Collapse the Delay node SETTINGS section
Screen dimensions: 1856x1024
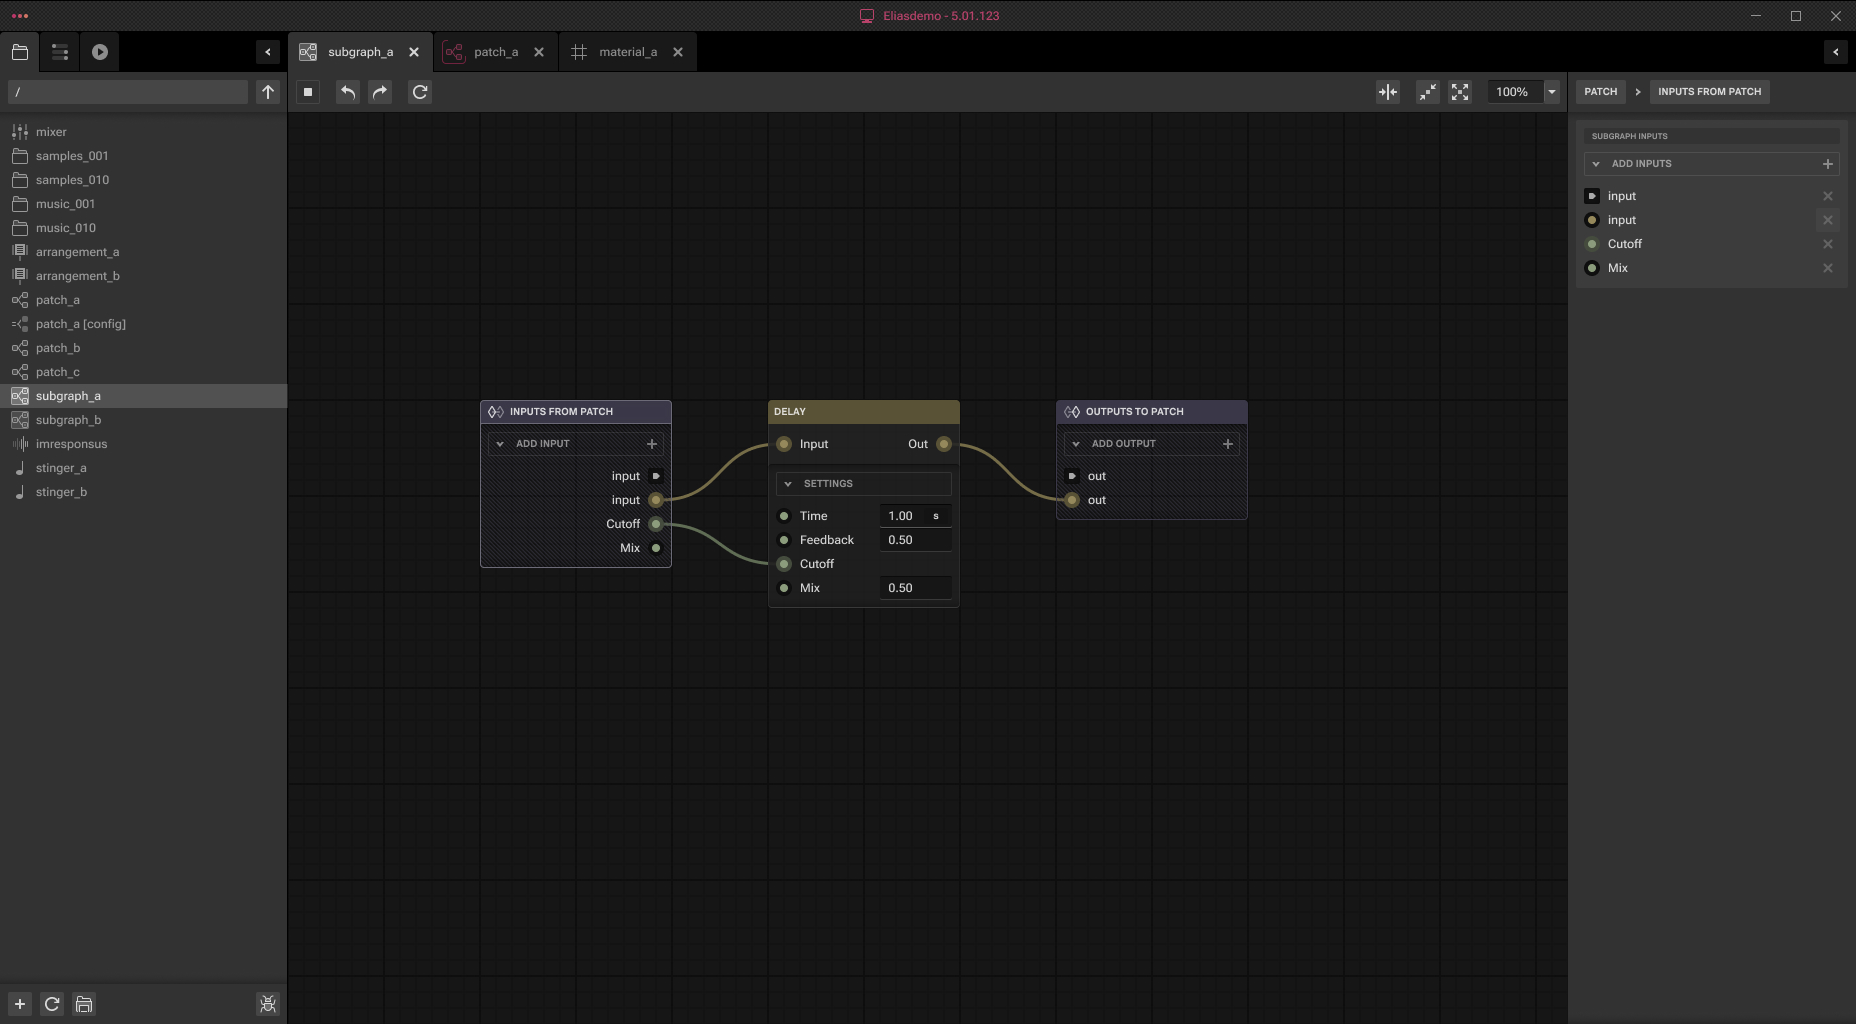[788, 484]
